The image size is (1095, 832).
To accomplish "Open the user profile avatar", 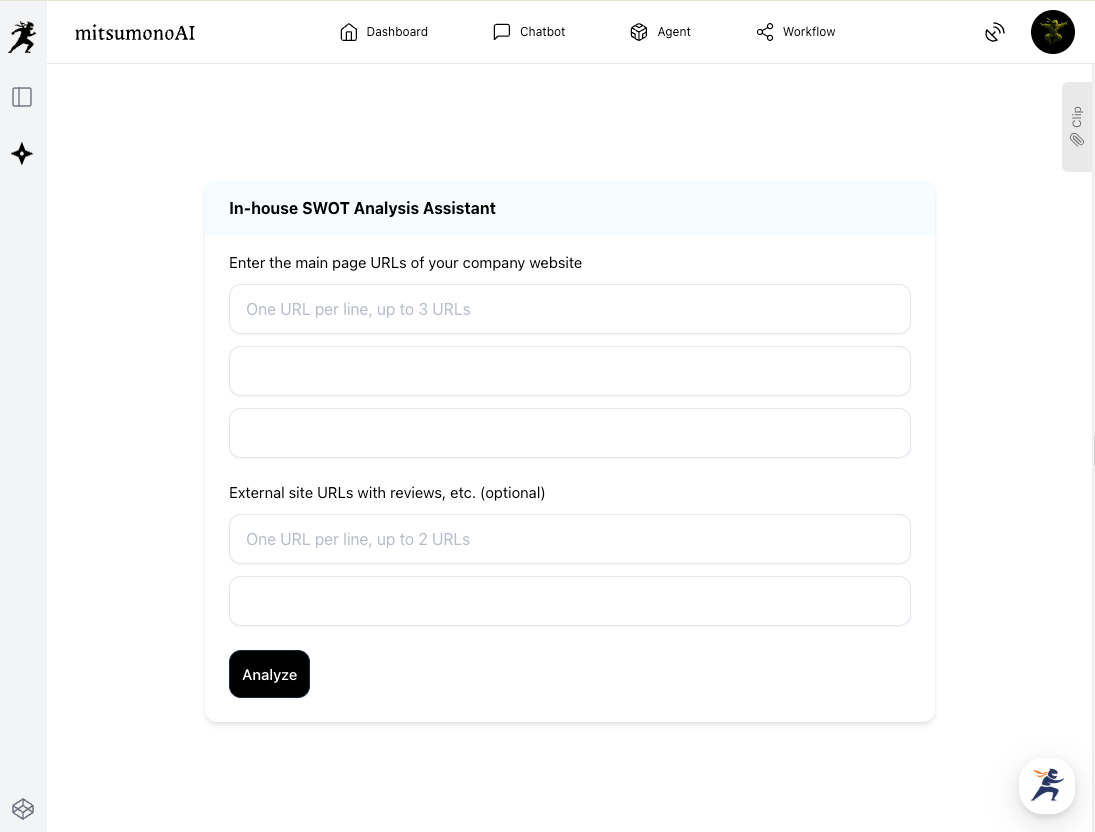I will [x=1052, y=32].
